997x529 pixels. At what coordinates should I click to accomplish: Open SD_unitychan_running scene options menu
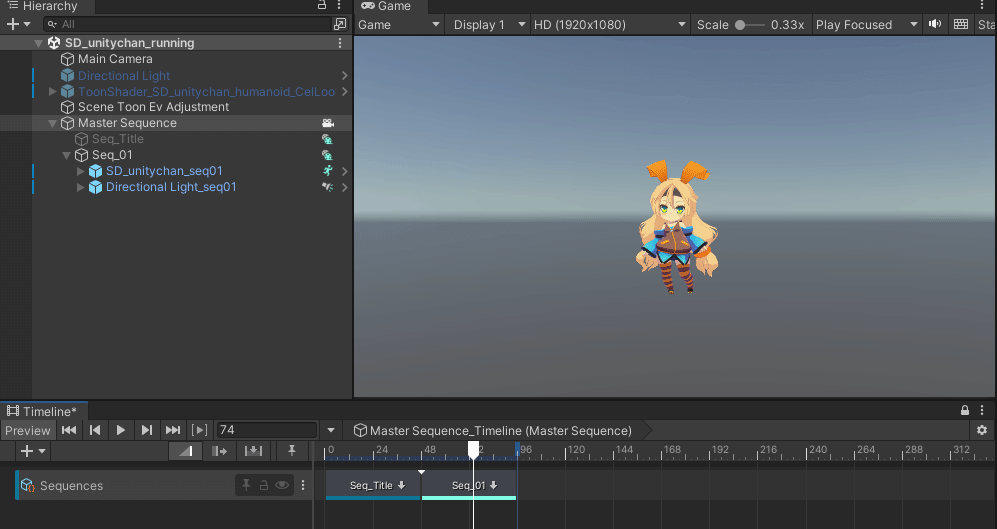340,43
